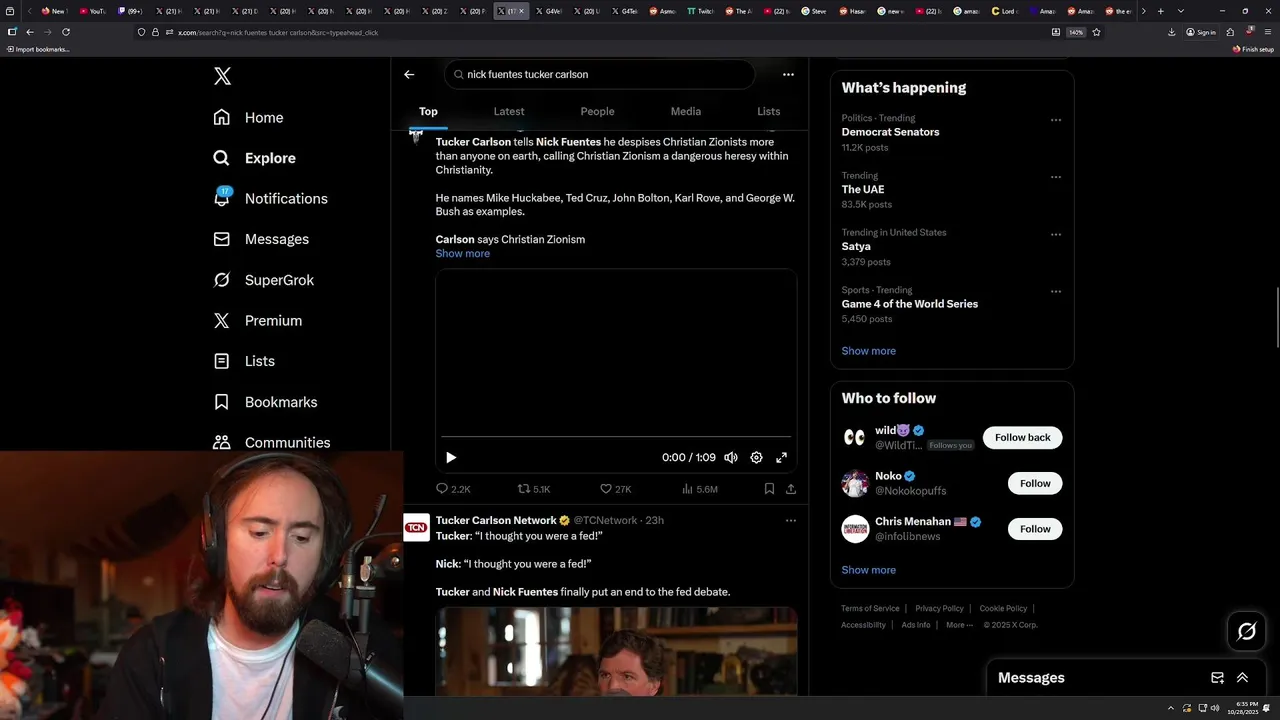Open Lists in the left sidebar
This screenshot has width=1280, height=720.
pyautogui.click(x=244, y=361)
